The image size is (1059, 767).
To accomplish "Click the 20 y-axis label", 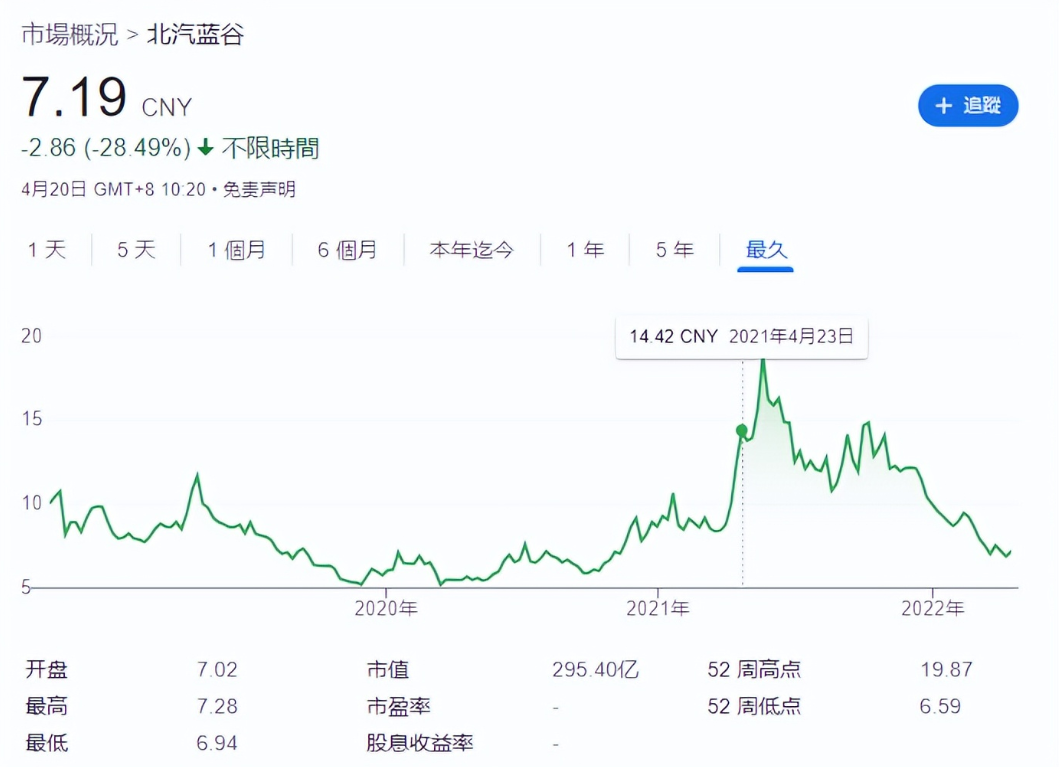I will tap(31, 336).
